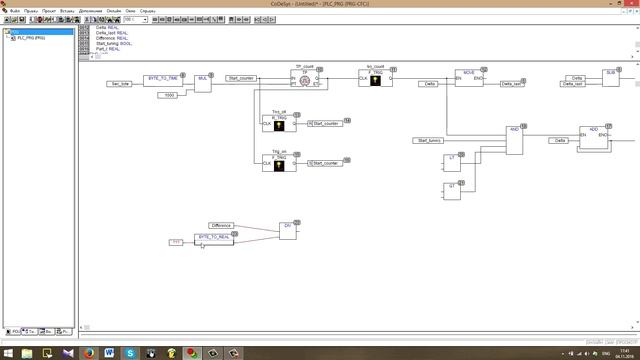Select the LT comparison block
This screenshot has height=360, width=640.
click(x=452, y=163)
